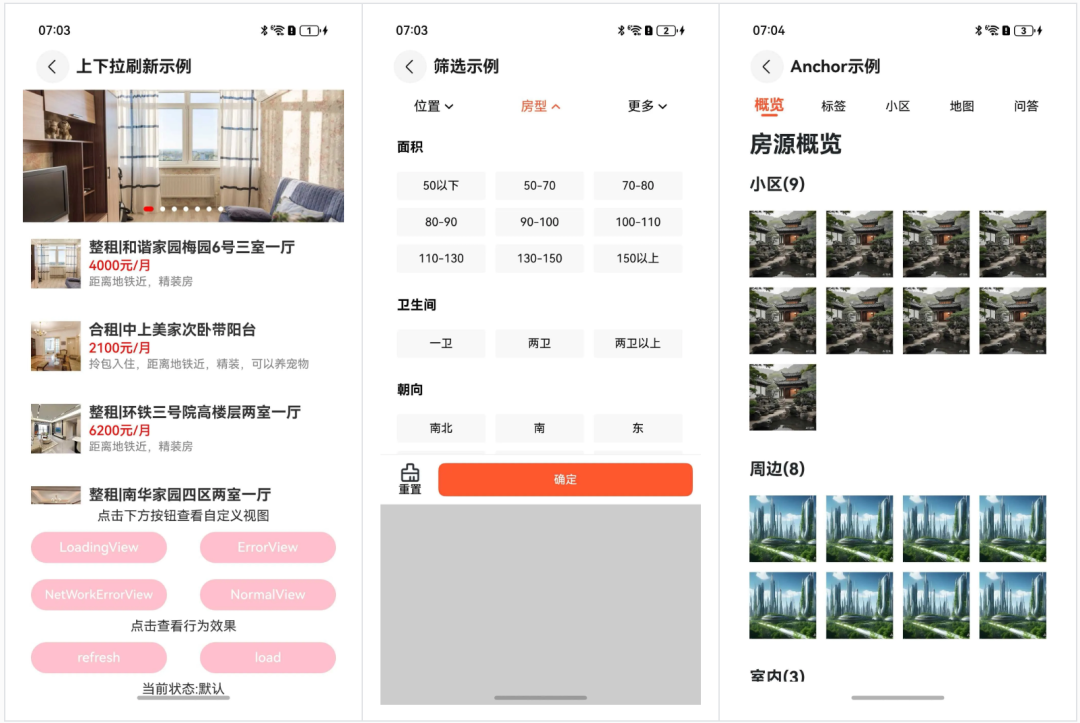Tap the gray overlay below filter panel
Viewport: 1080px width, 723px height.
pyautogui.click(x=541, y=604)
